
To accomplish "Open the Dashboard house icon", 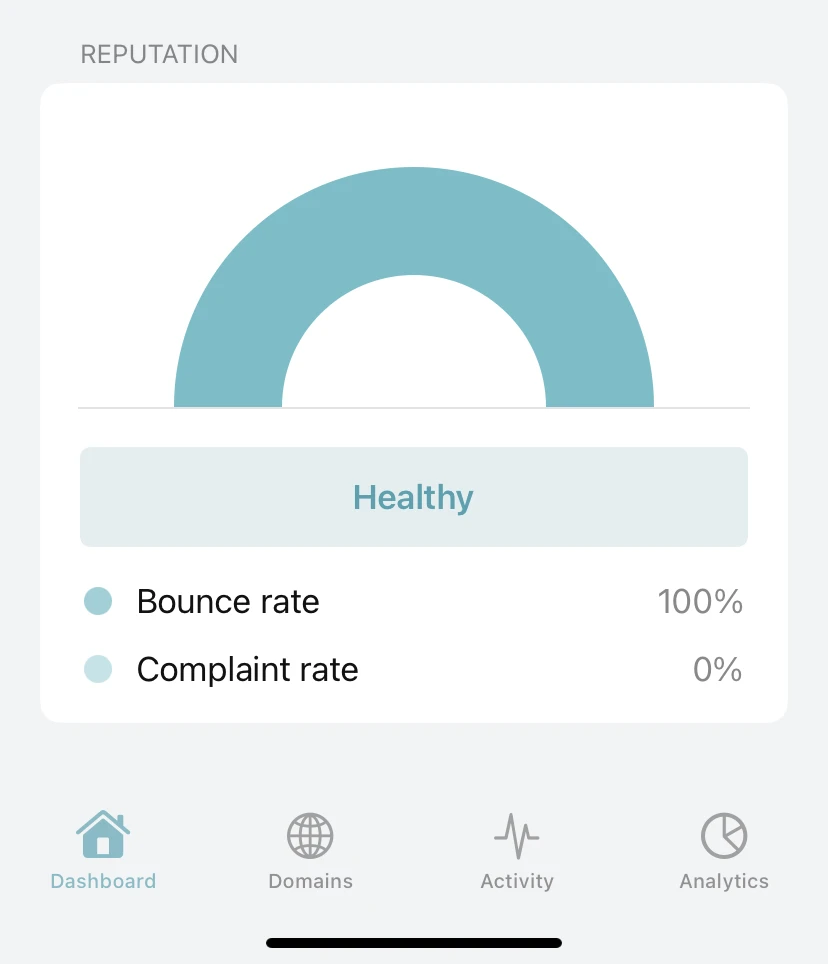I will coord(103,834).
